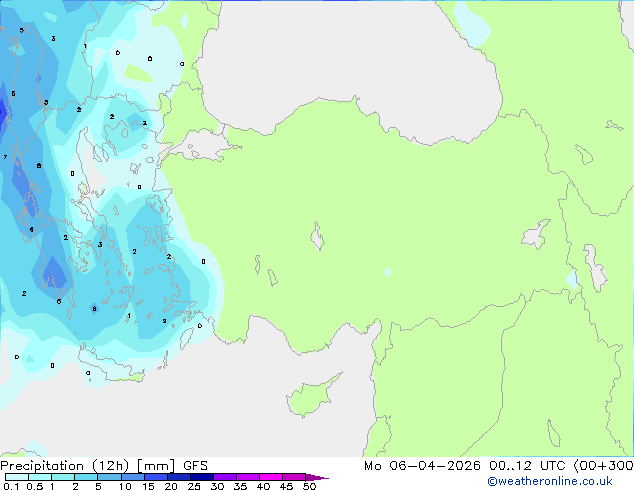Select the 1–2 mm legend color box
Screen dimensions: 634x490
point(63,477)
